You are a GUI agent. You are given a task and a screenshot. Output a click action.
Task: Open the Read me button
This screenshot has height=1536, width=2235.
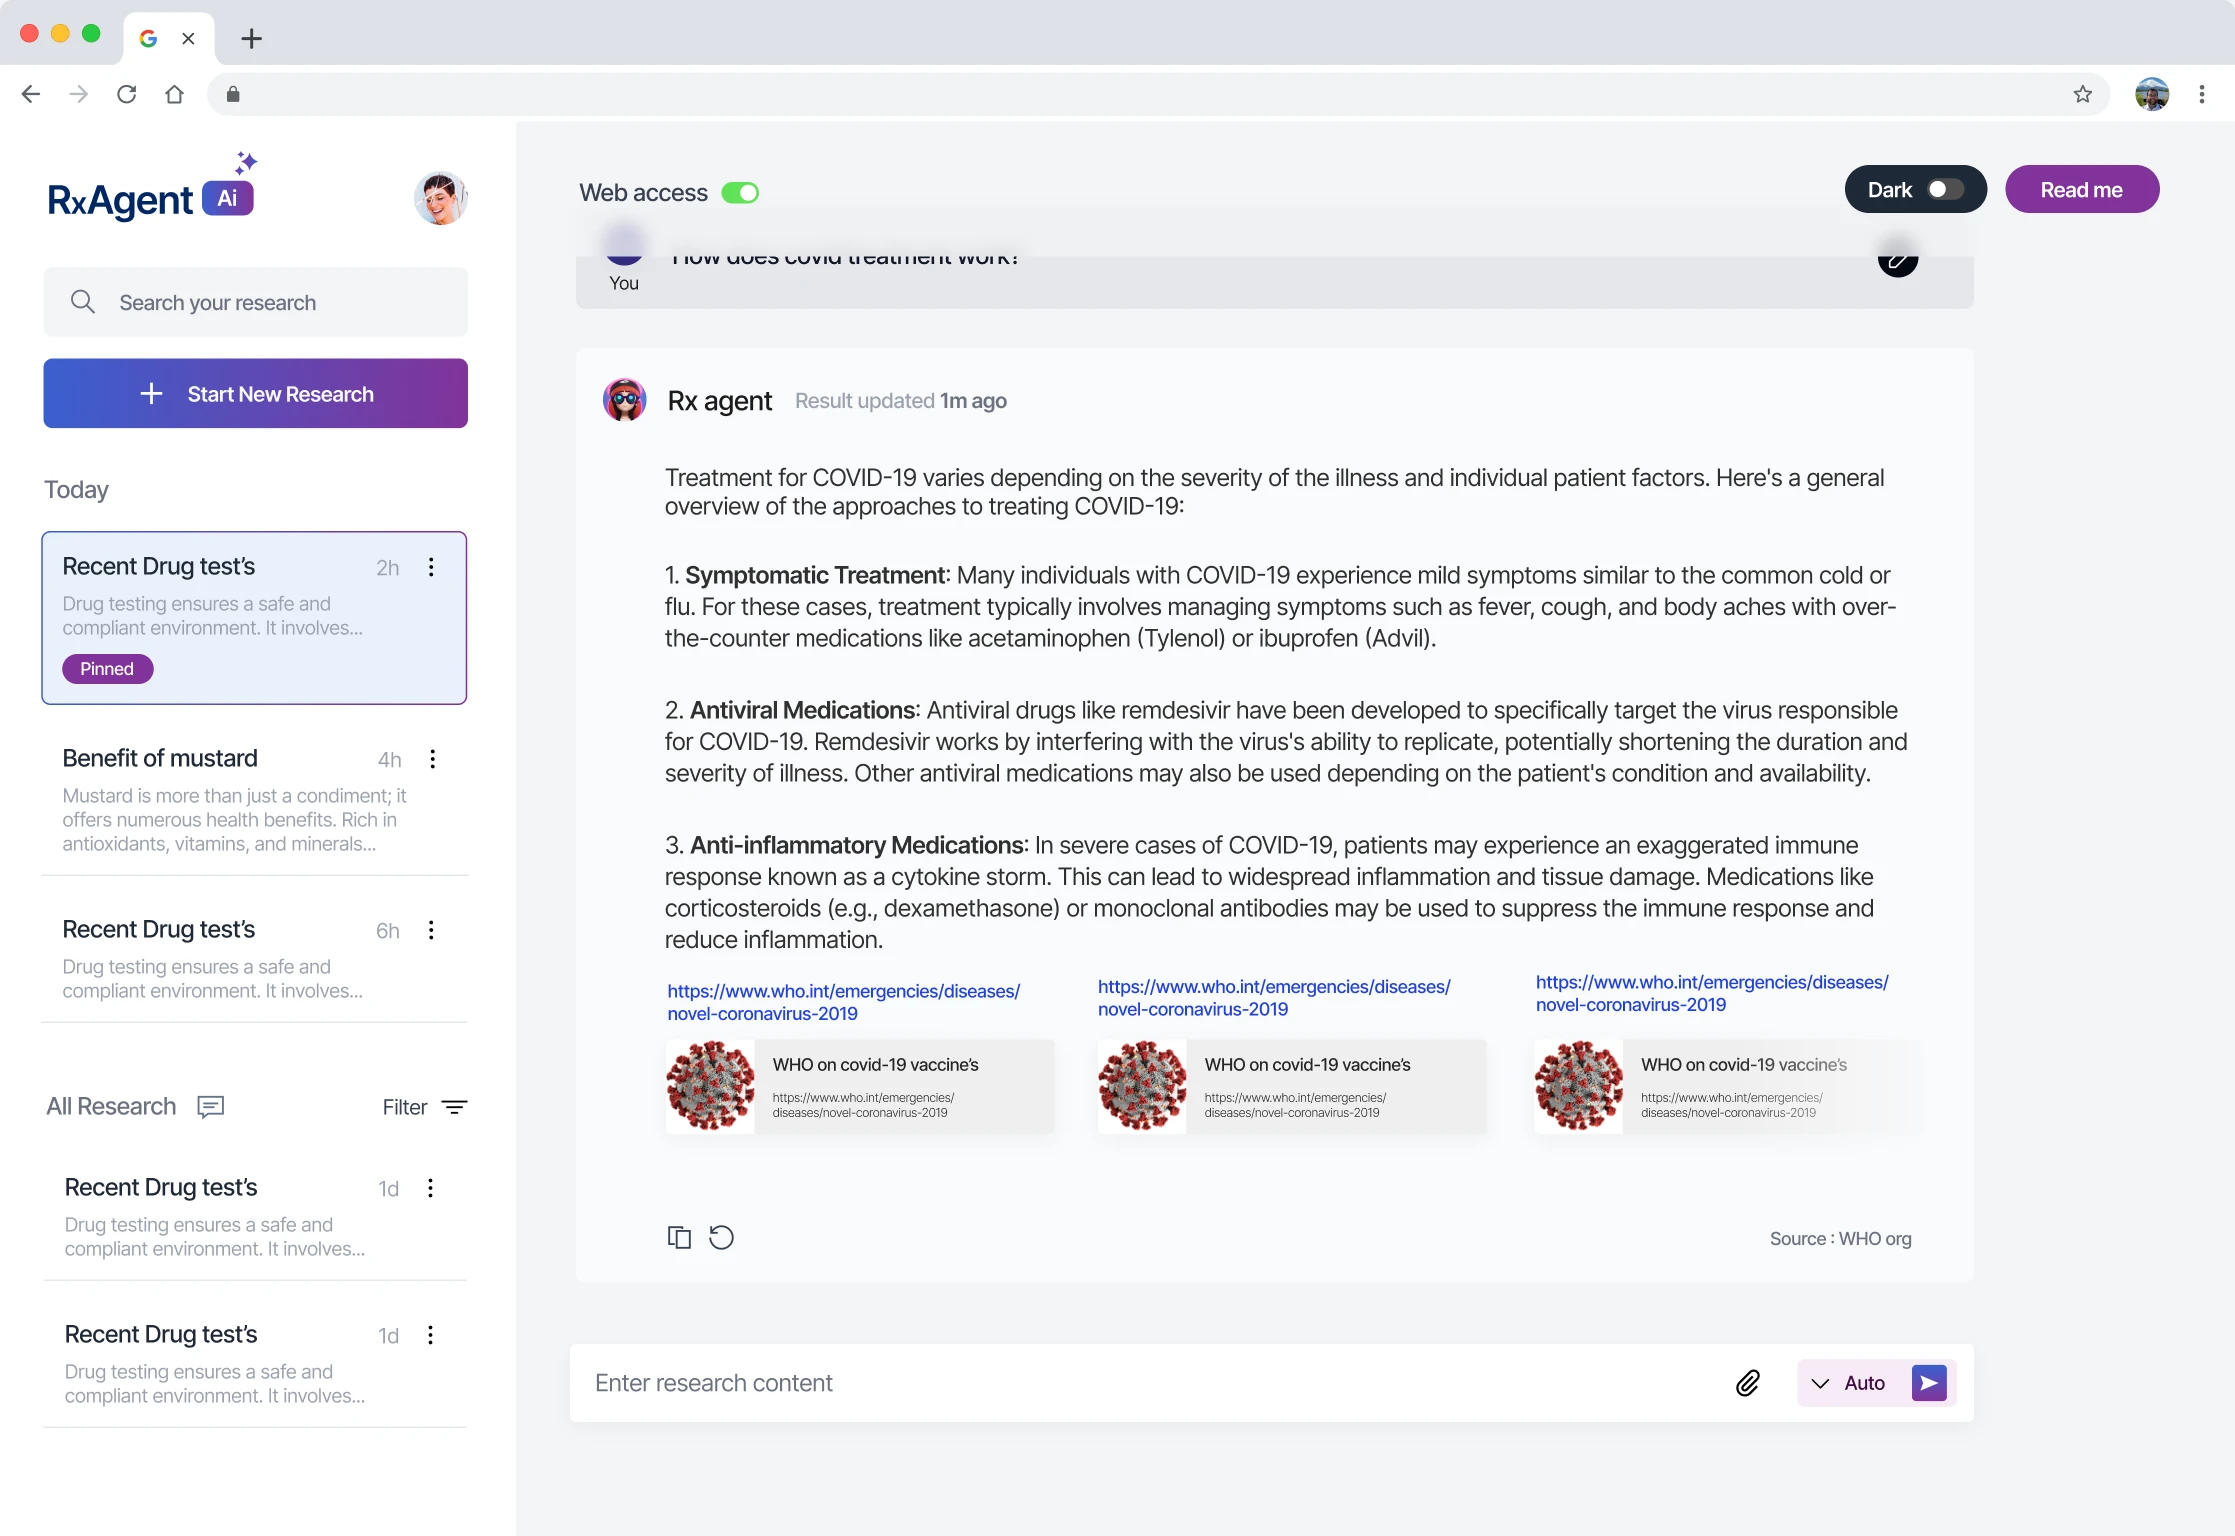[x=2081, y=190]
